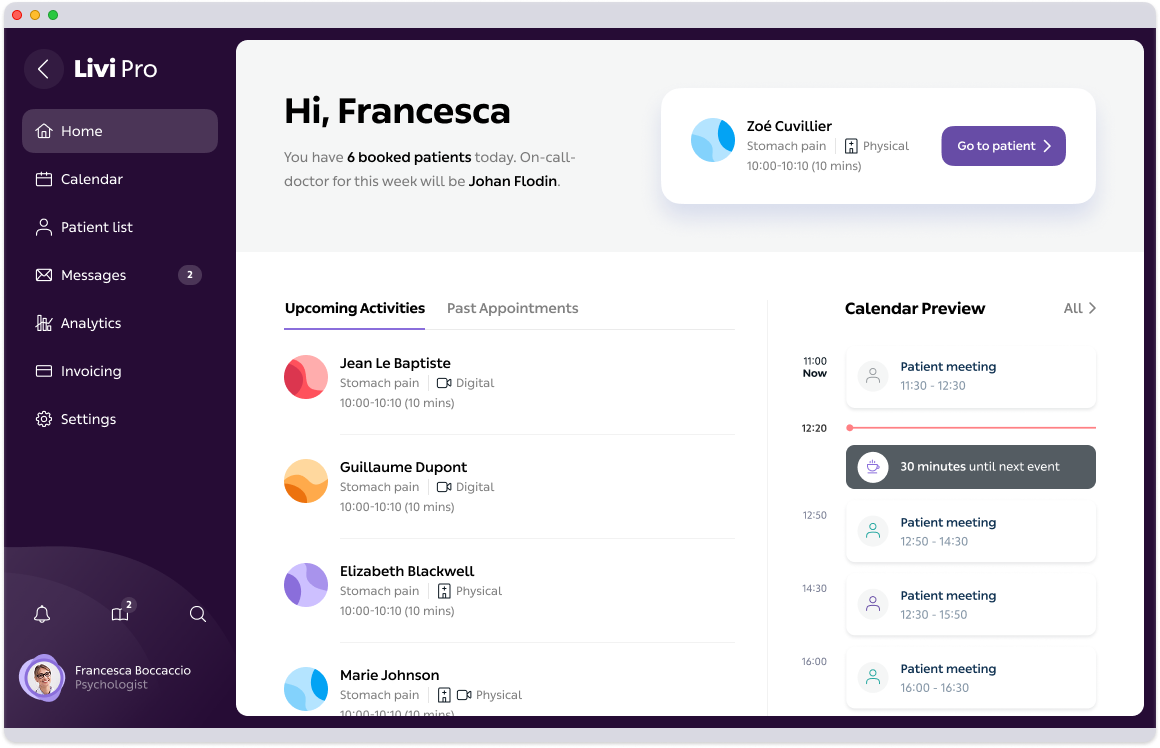Click the Analytics chart icon
1160x748 pixels.
tap(44, 323)
